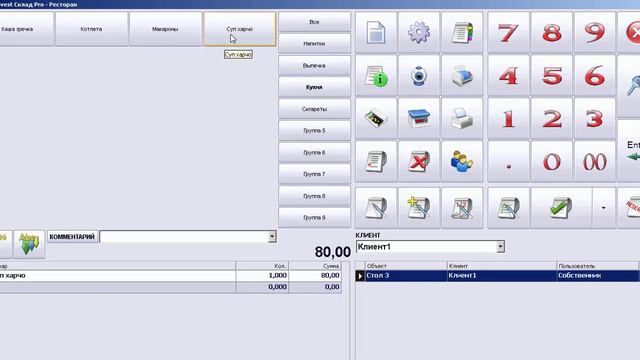Click the add new order notepad with plus icon
This screenshot has width=640, height=360.
pyautogui.click(x=419, y=208)
